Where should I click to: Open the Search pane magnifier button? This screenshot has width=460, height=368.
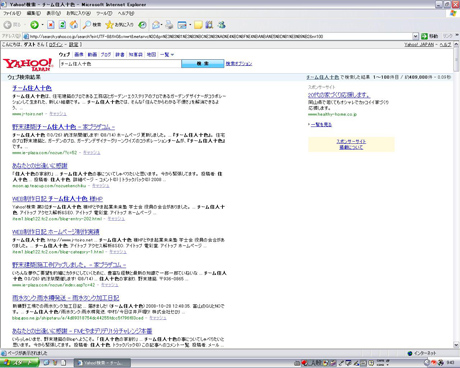[92, 25]
